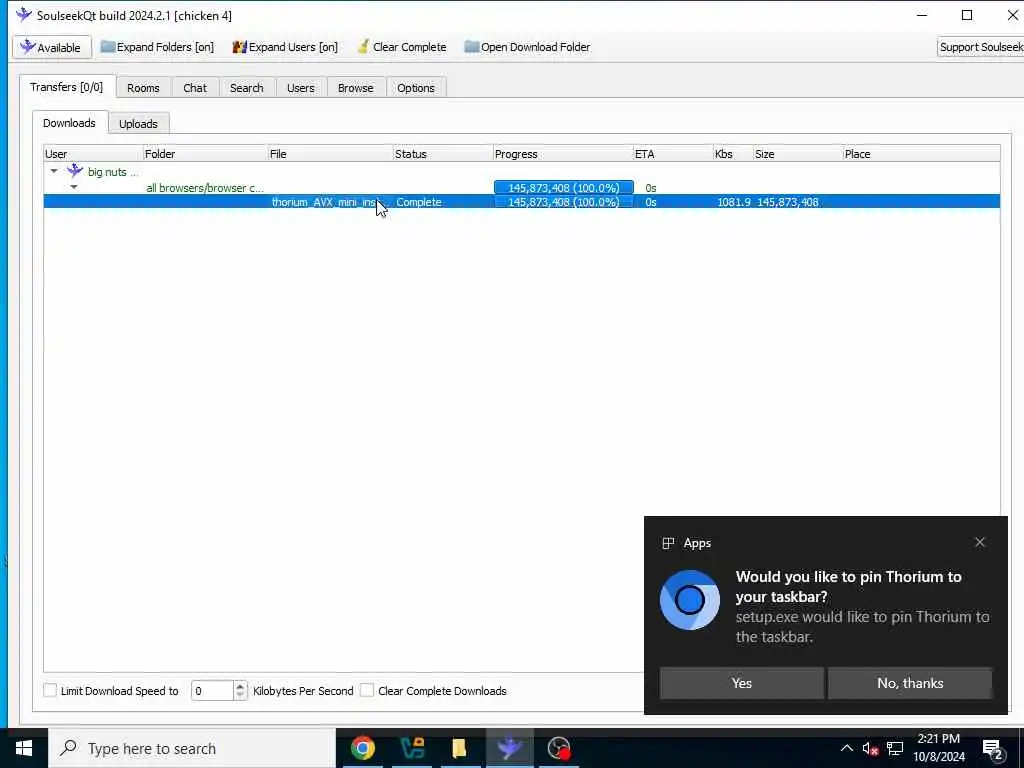Click the muted volume tray icon
The image size is (1024, 768).
(x=870, y=748)
